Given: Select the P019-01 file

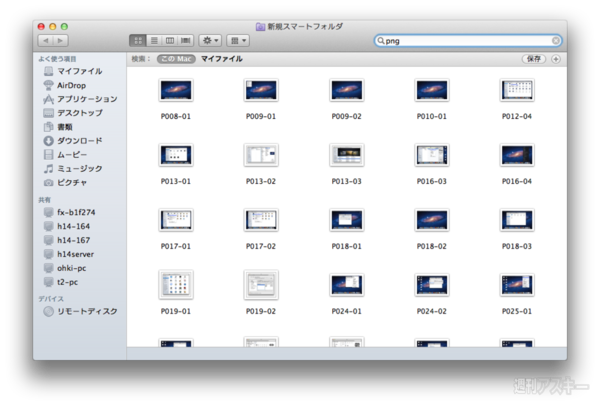Looking at the screenshot, I should click(176, 285).
